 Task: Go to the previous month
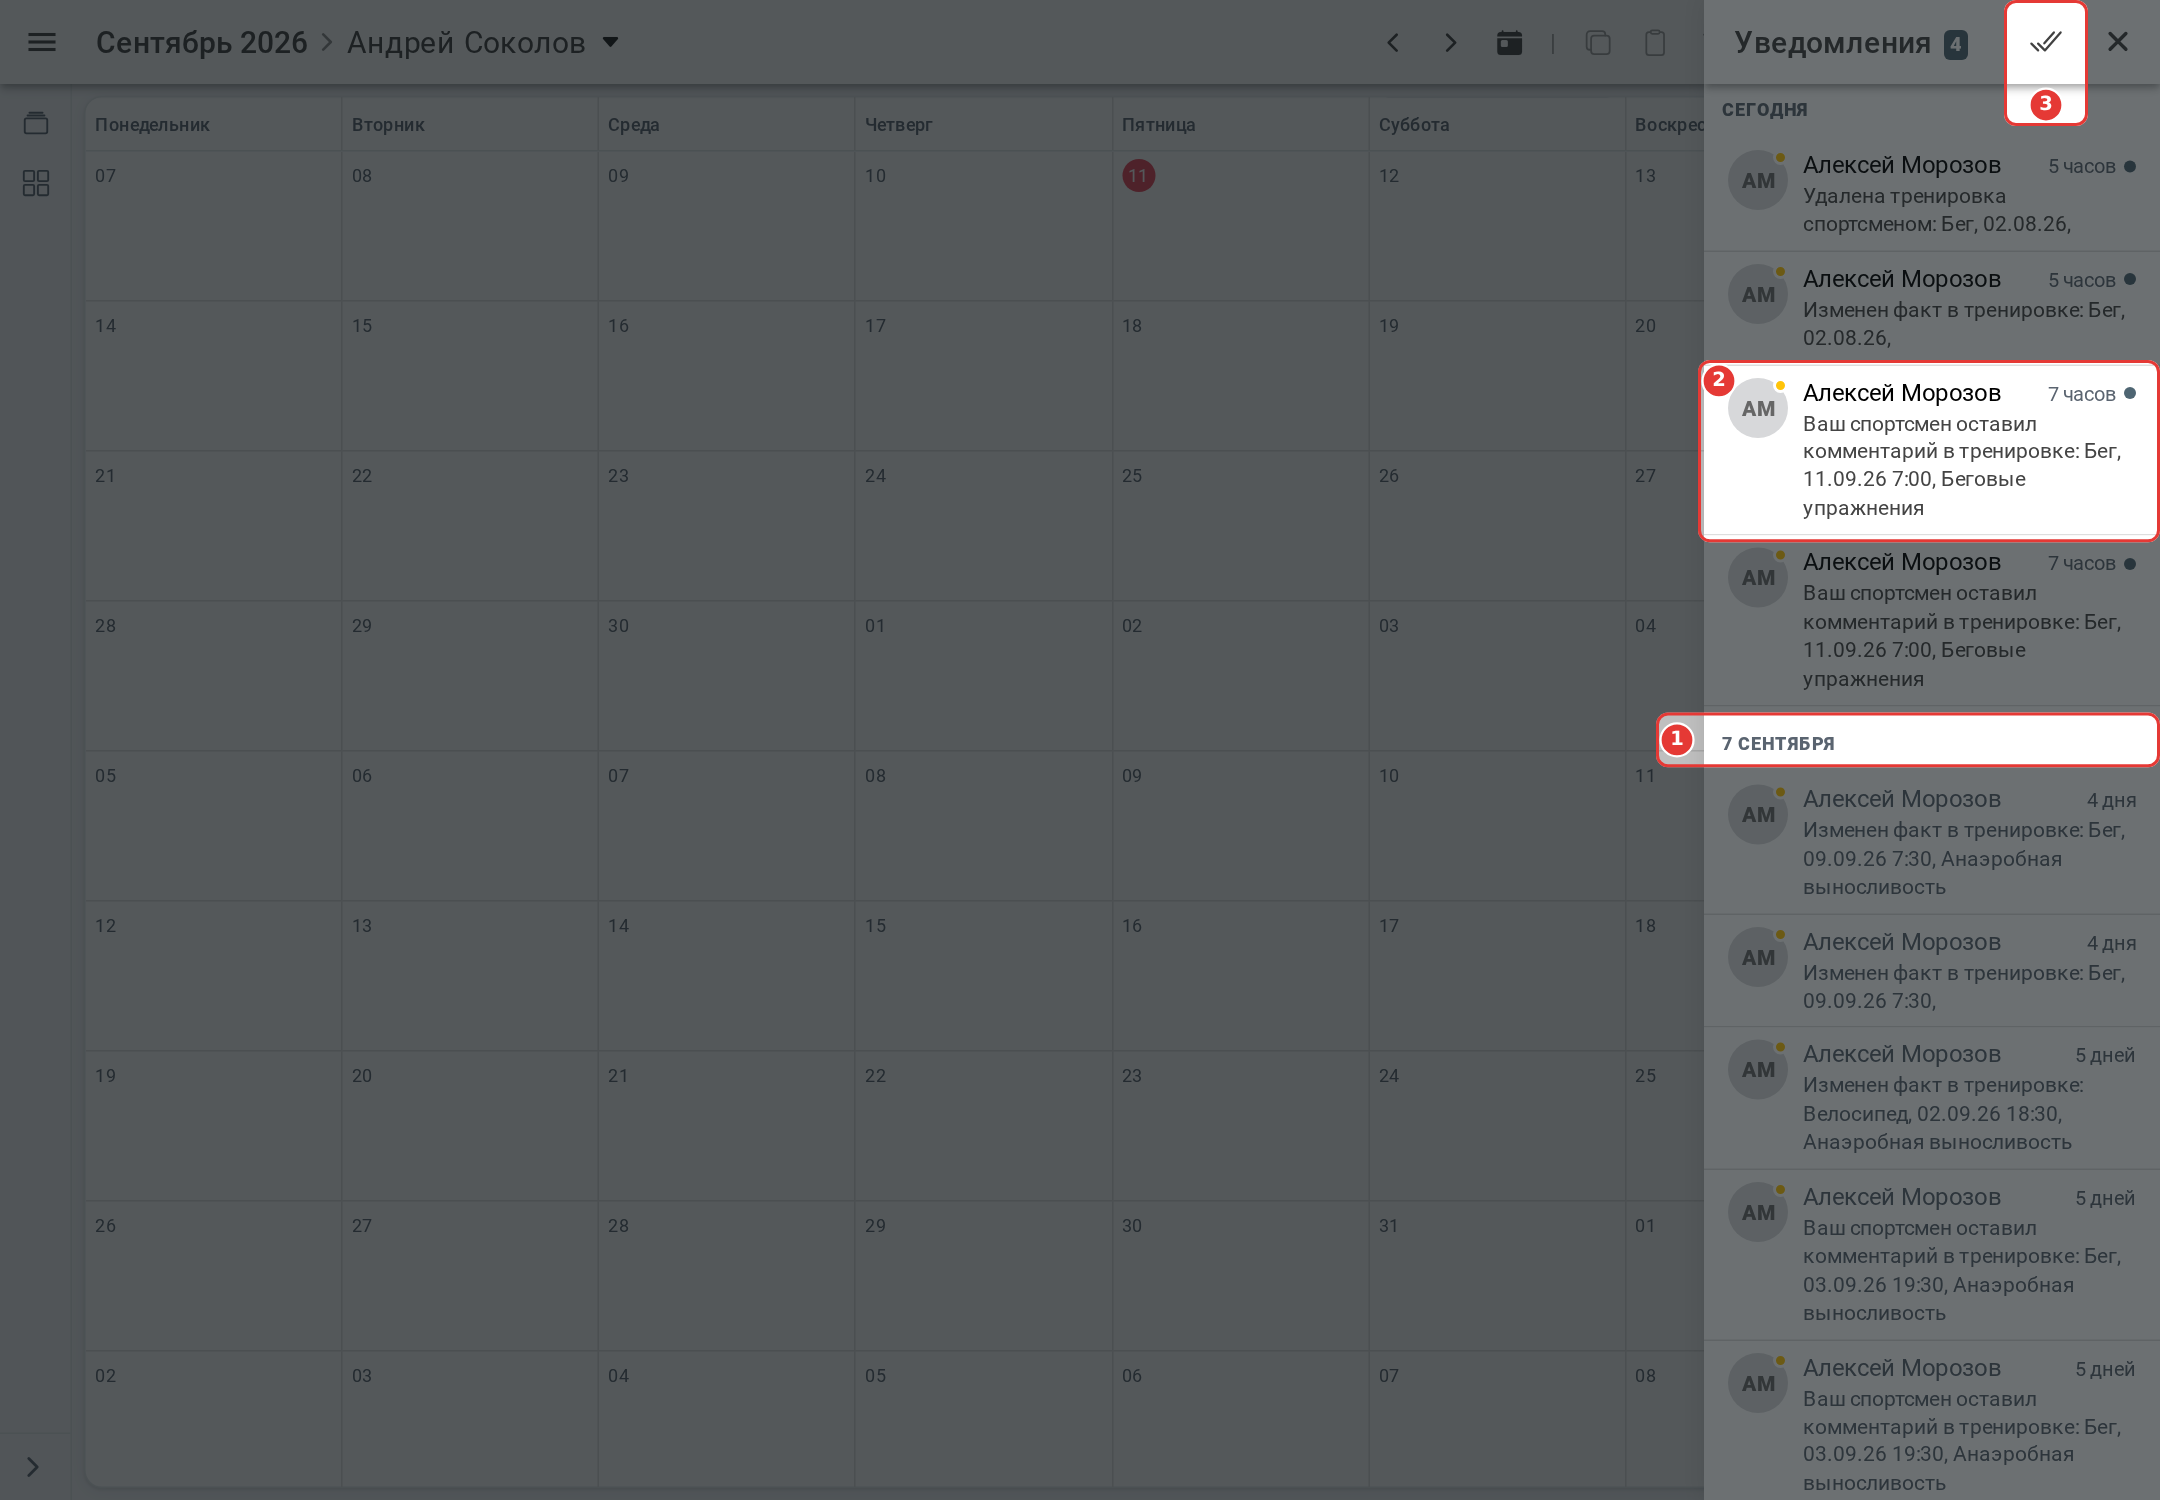pos(1394,42)
